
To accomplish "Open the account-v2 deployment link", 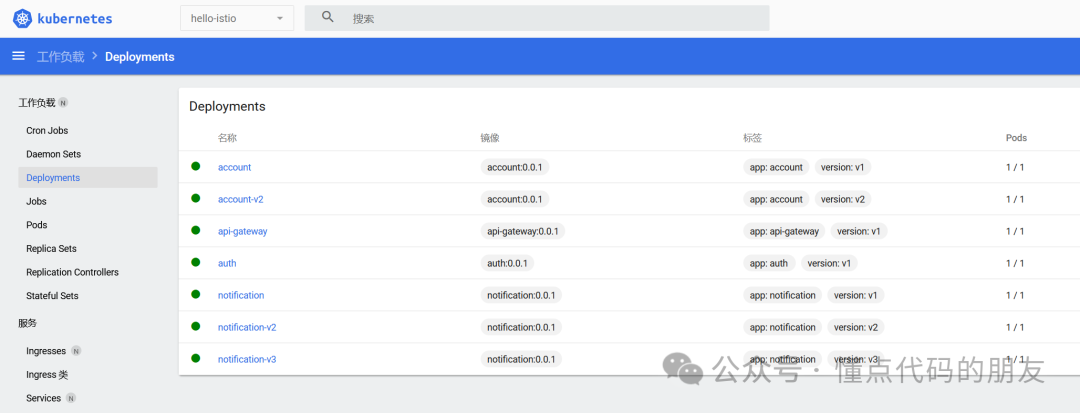I will point(240,199).
